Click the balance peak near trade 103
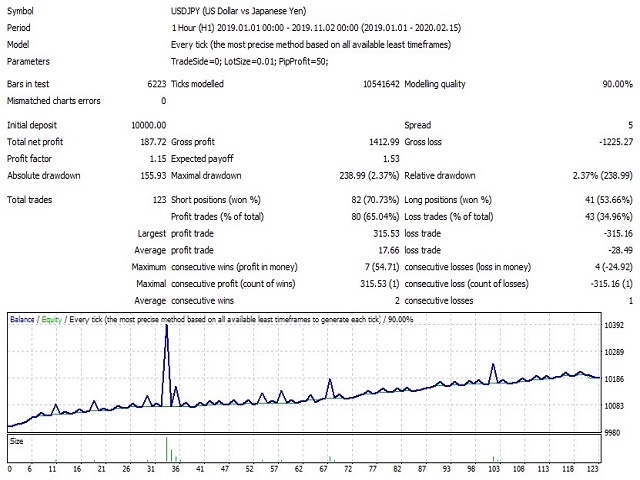640x480 pixels. [x=493, y=364]
